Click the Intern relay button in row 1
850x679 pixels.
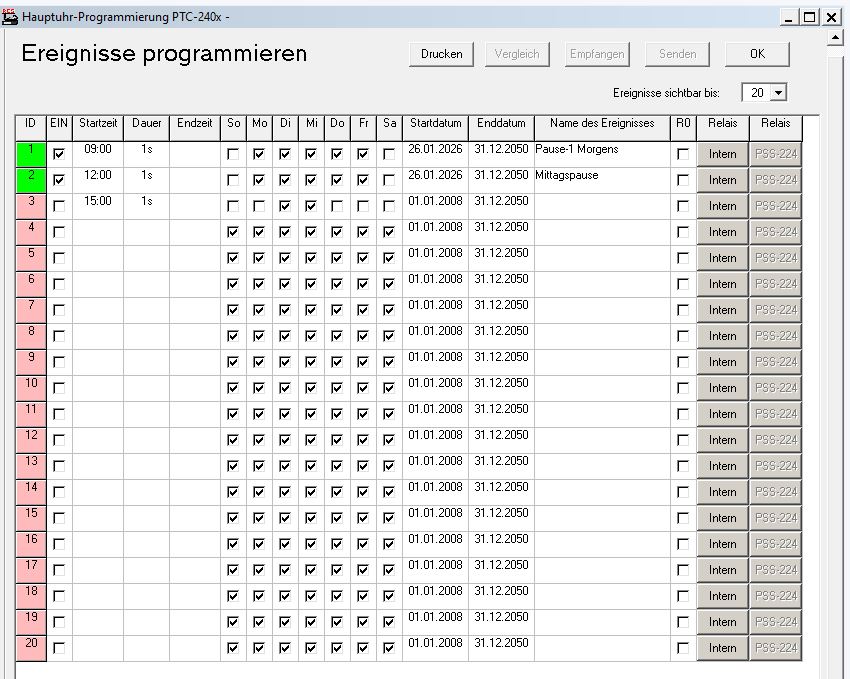click(x=722, y=154)
